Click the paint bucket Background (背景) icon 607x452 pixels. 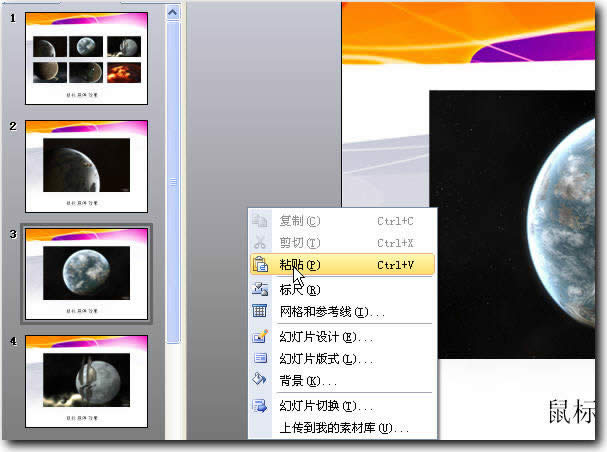260,380
